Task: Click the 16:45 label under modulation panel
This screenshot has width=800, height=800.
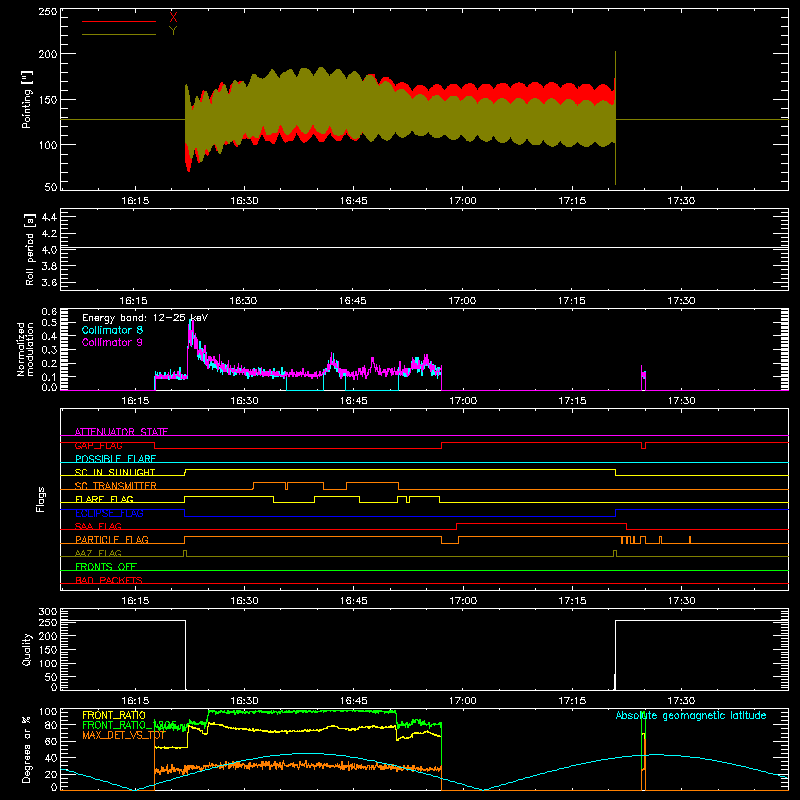Action: (353, 401)
